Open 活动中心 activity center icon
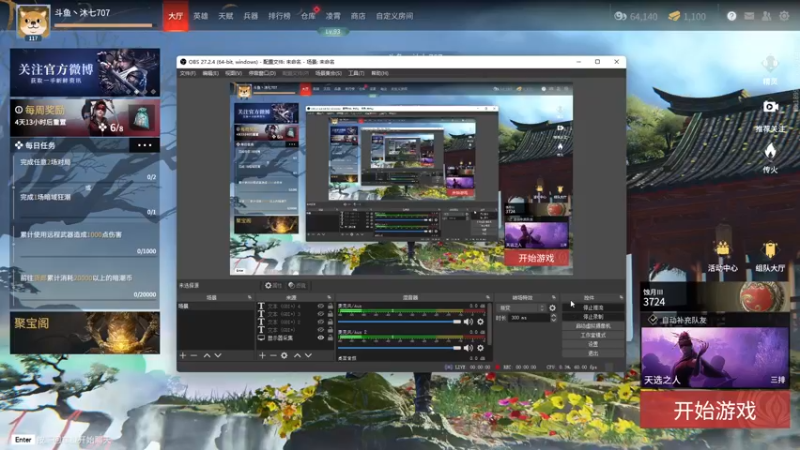Screen dimensions: 800x450 coord(722,249)
